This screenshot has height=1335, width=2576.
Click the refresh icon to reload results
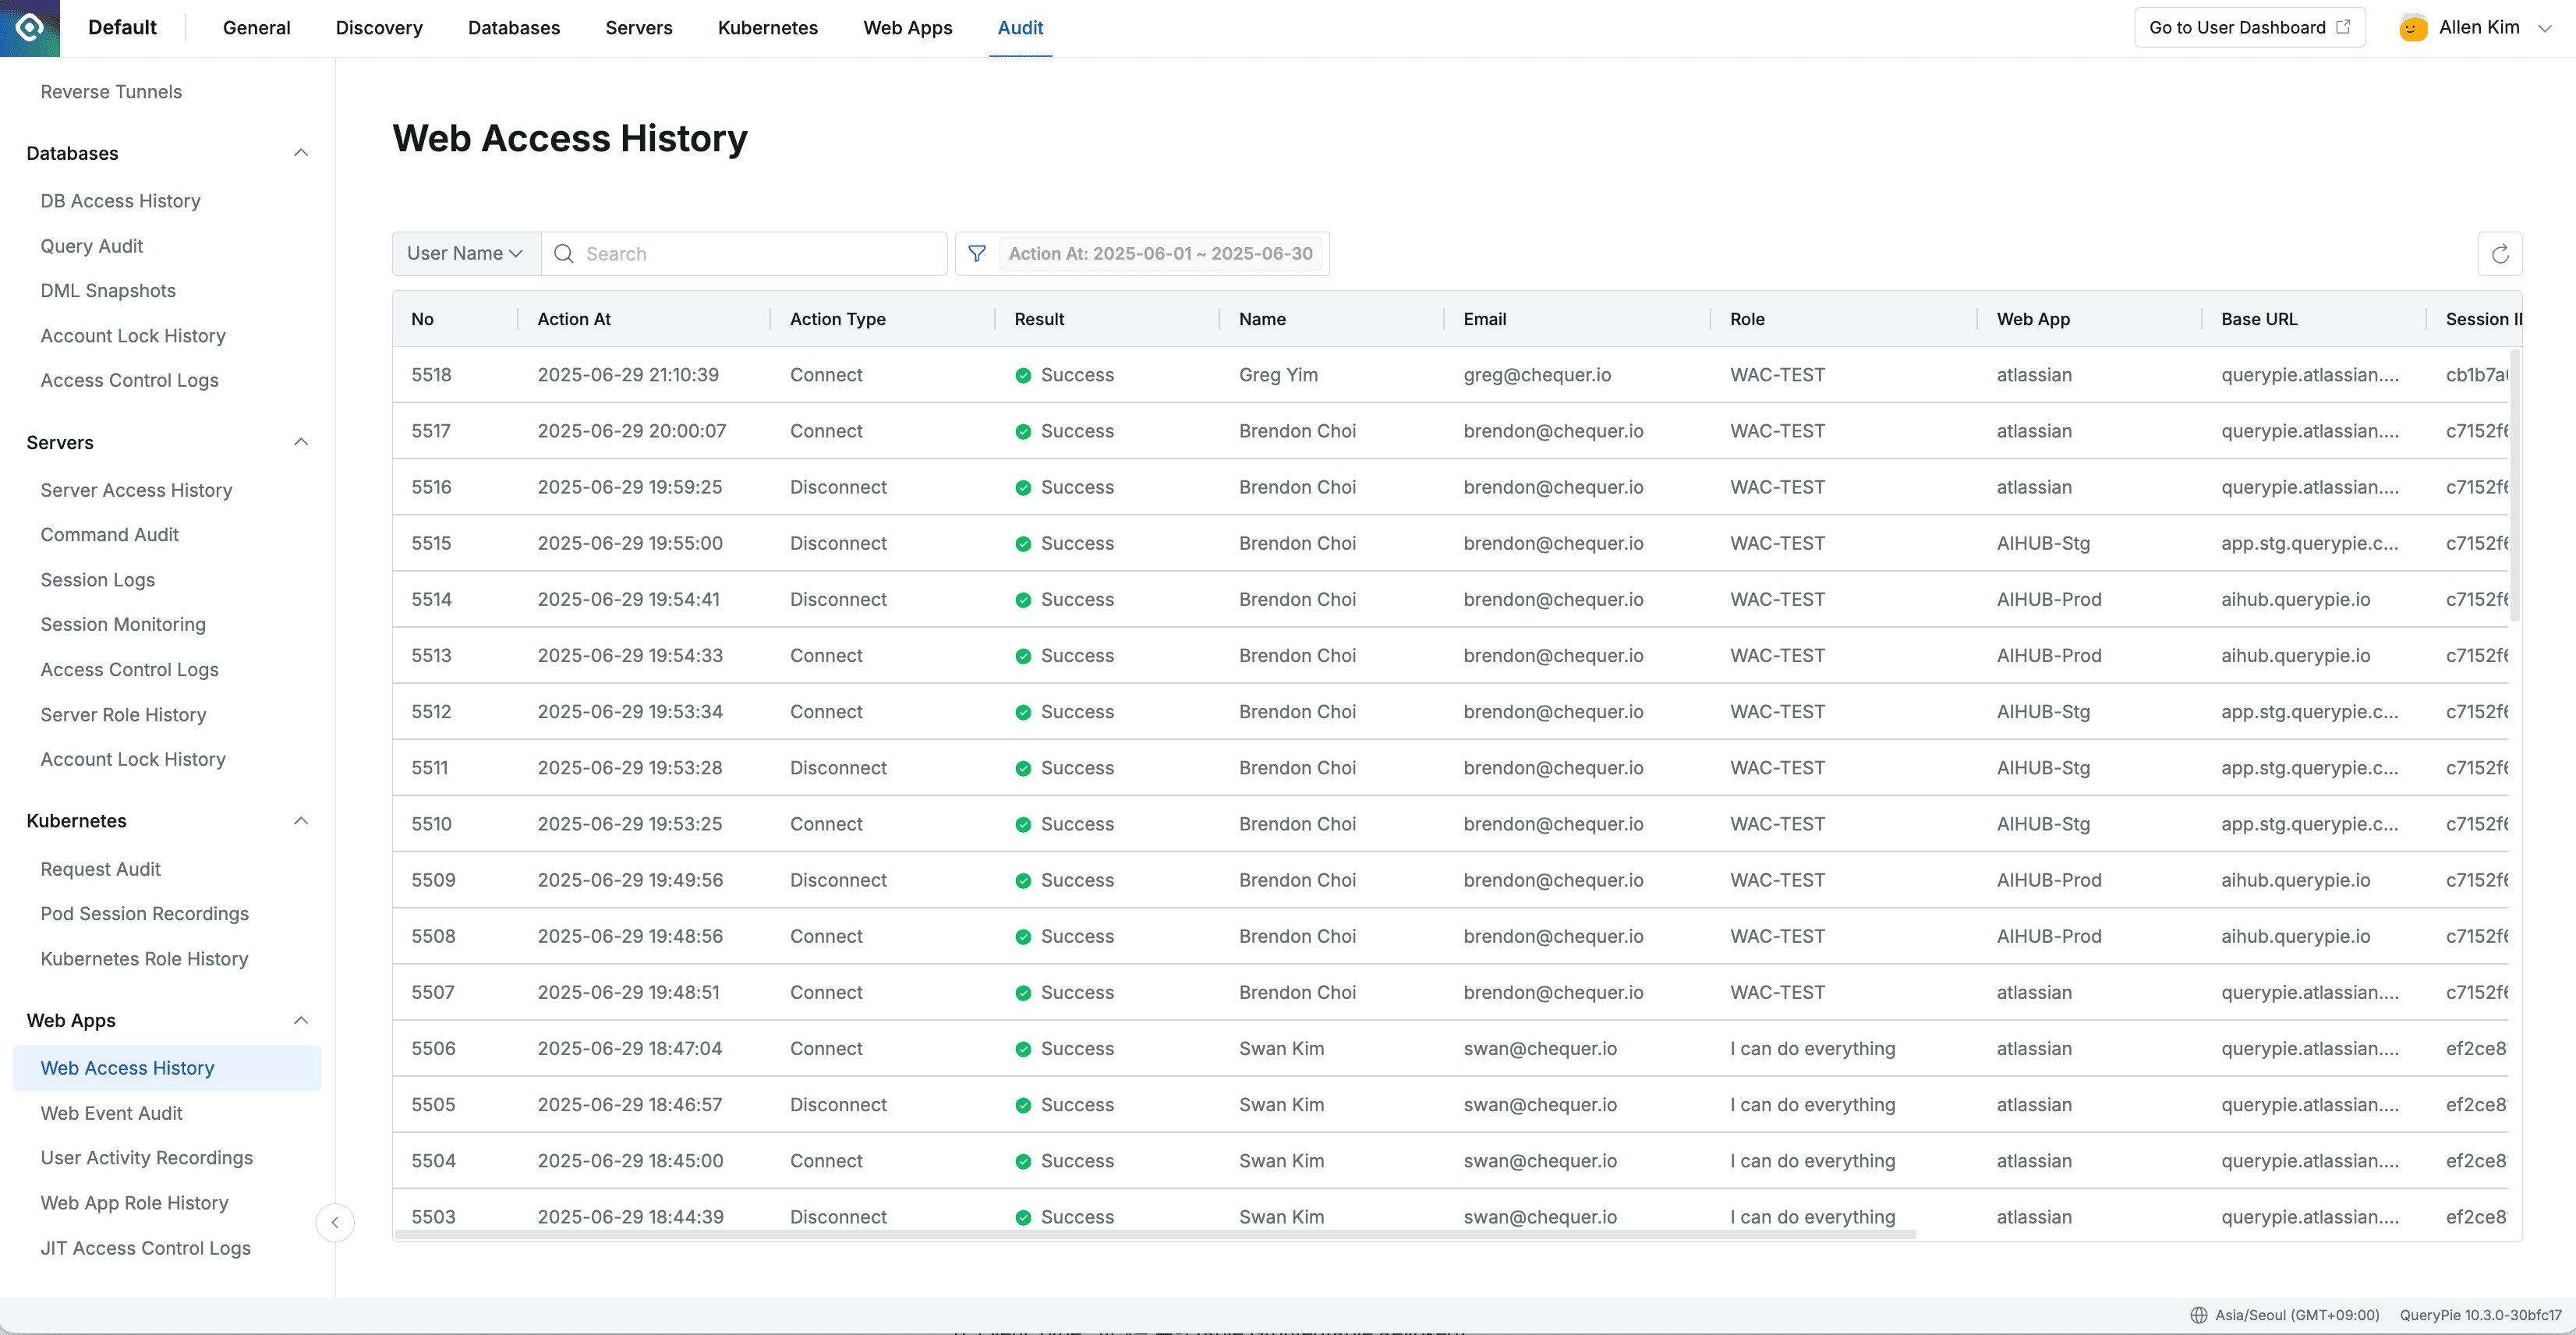point(2500,253)
